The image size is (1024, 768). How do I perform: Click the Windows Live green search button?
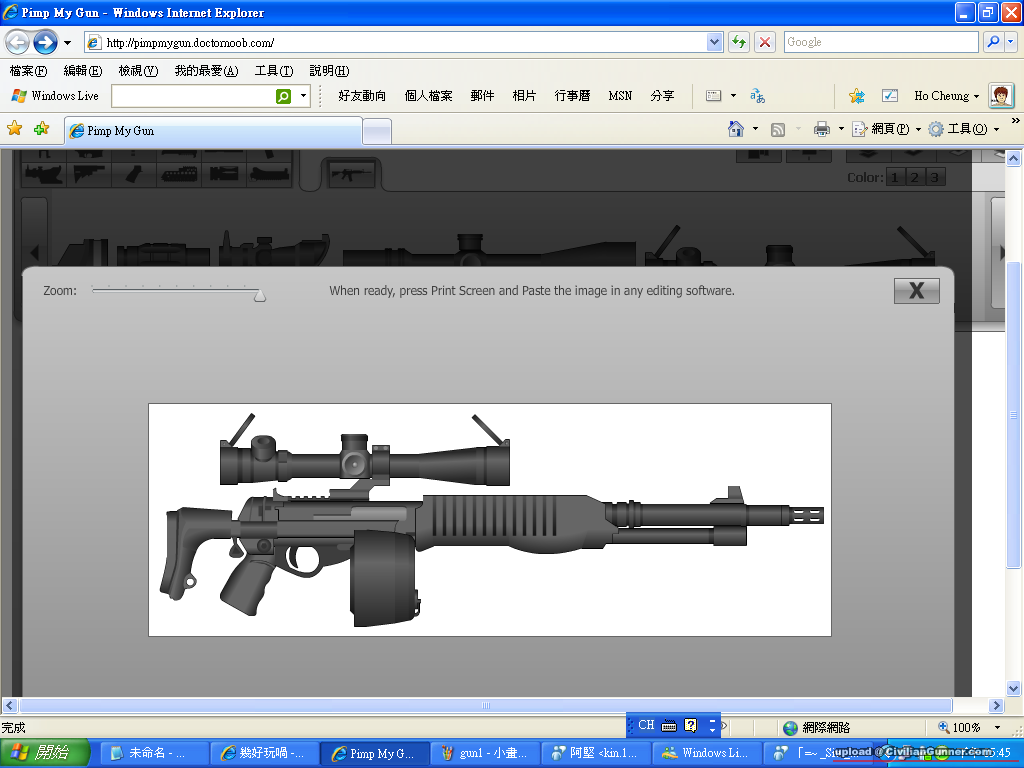click(x=284, y=96)
